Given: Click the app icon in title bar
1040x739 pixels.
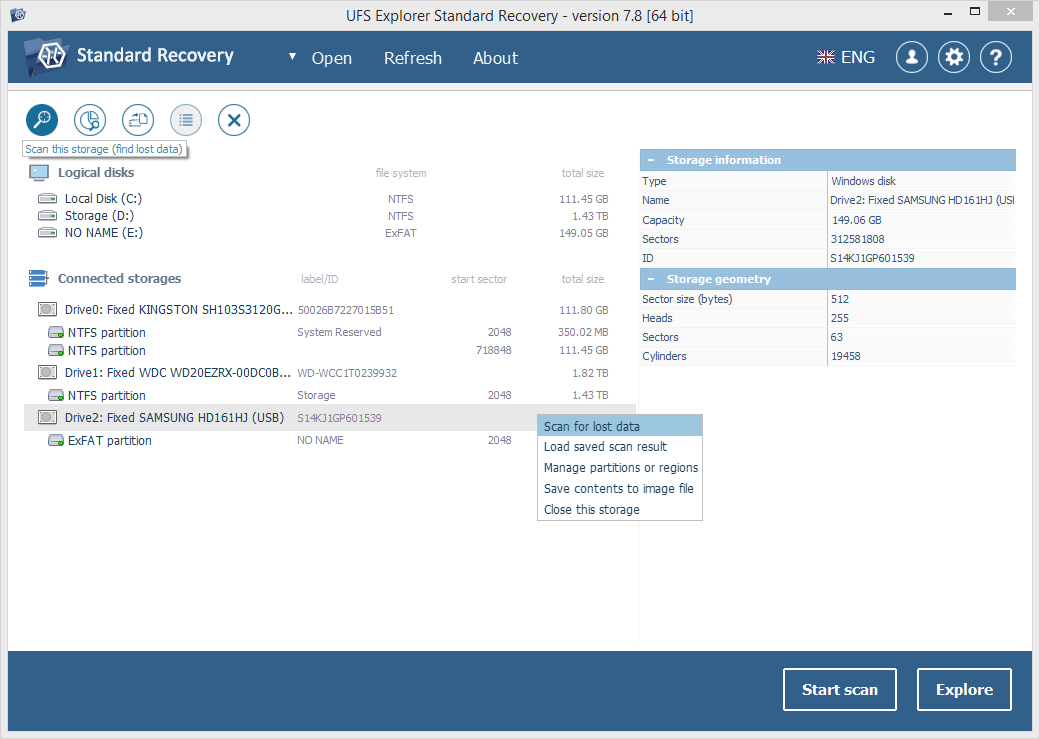Looking at the screenshot, I should click(x=18, y=14).
